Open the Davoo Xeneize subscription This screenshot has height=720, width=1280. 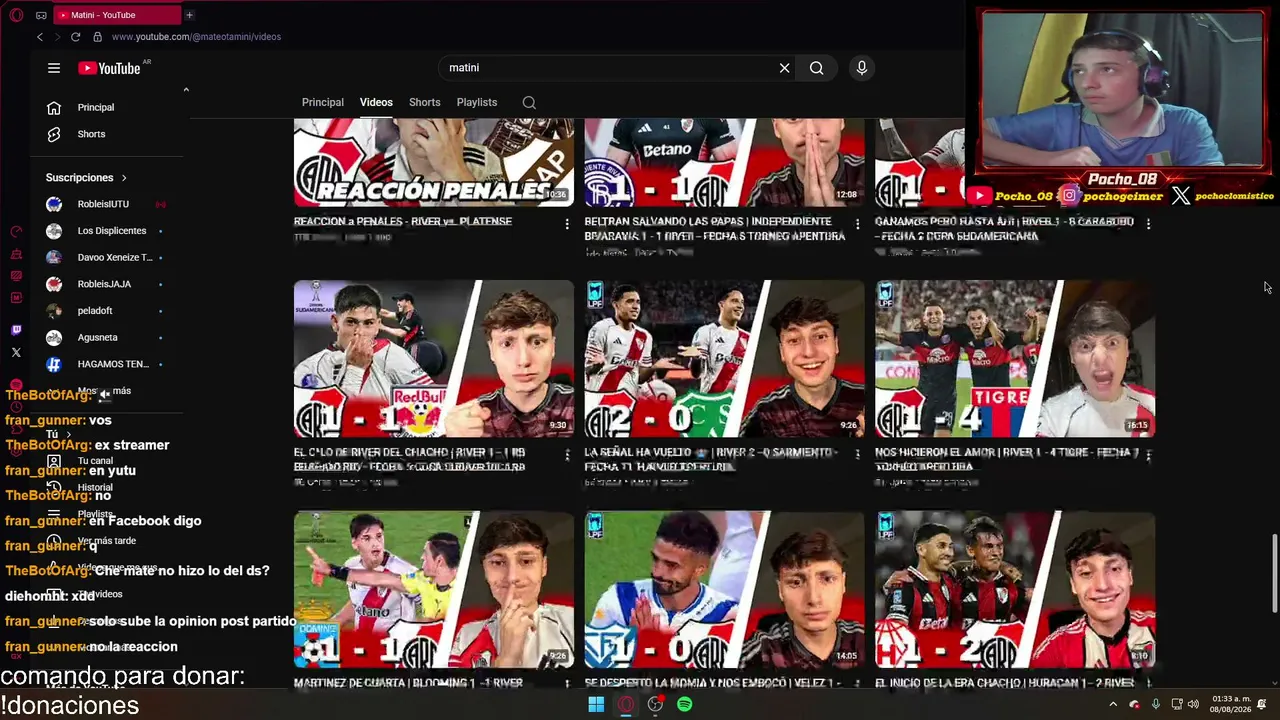click(x=115, y=258)
